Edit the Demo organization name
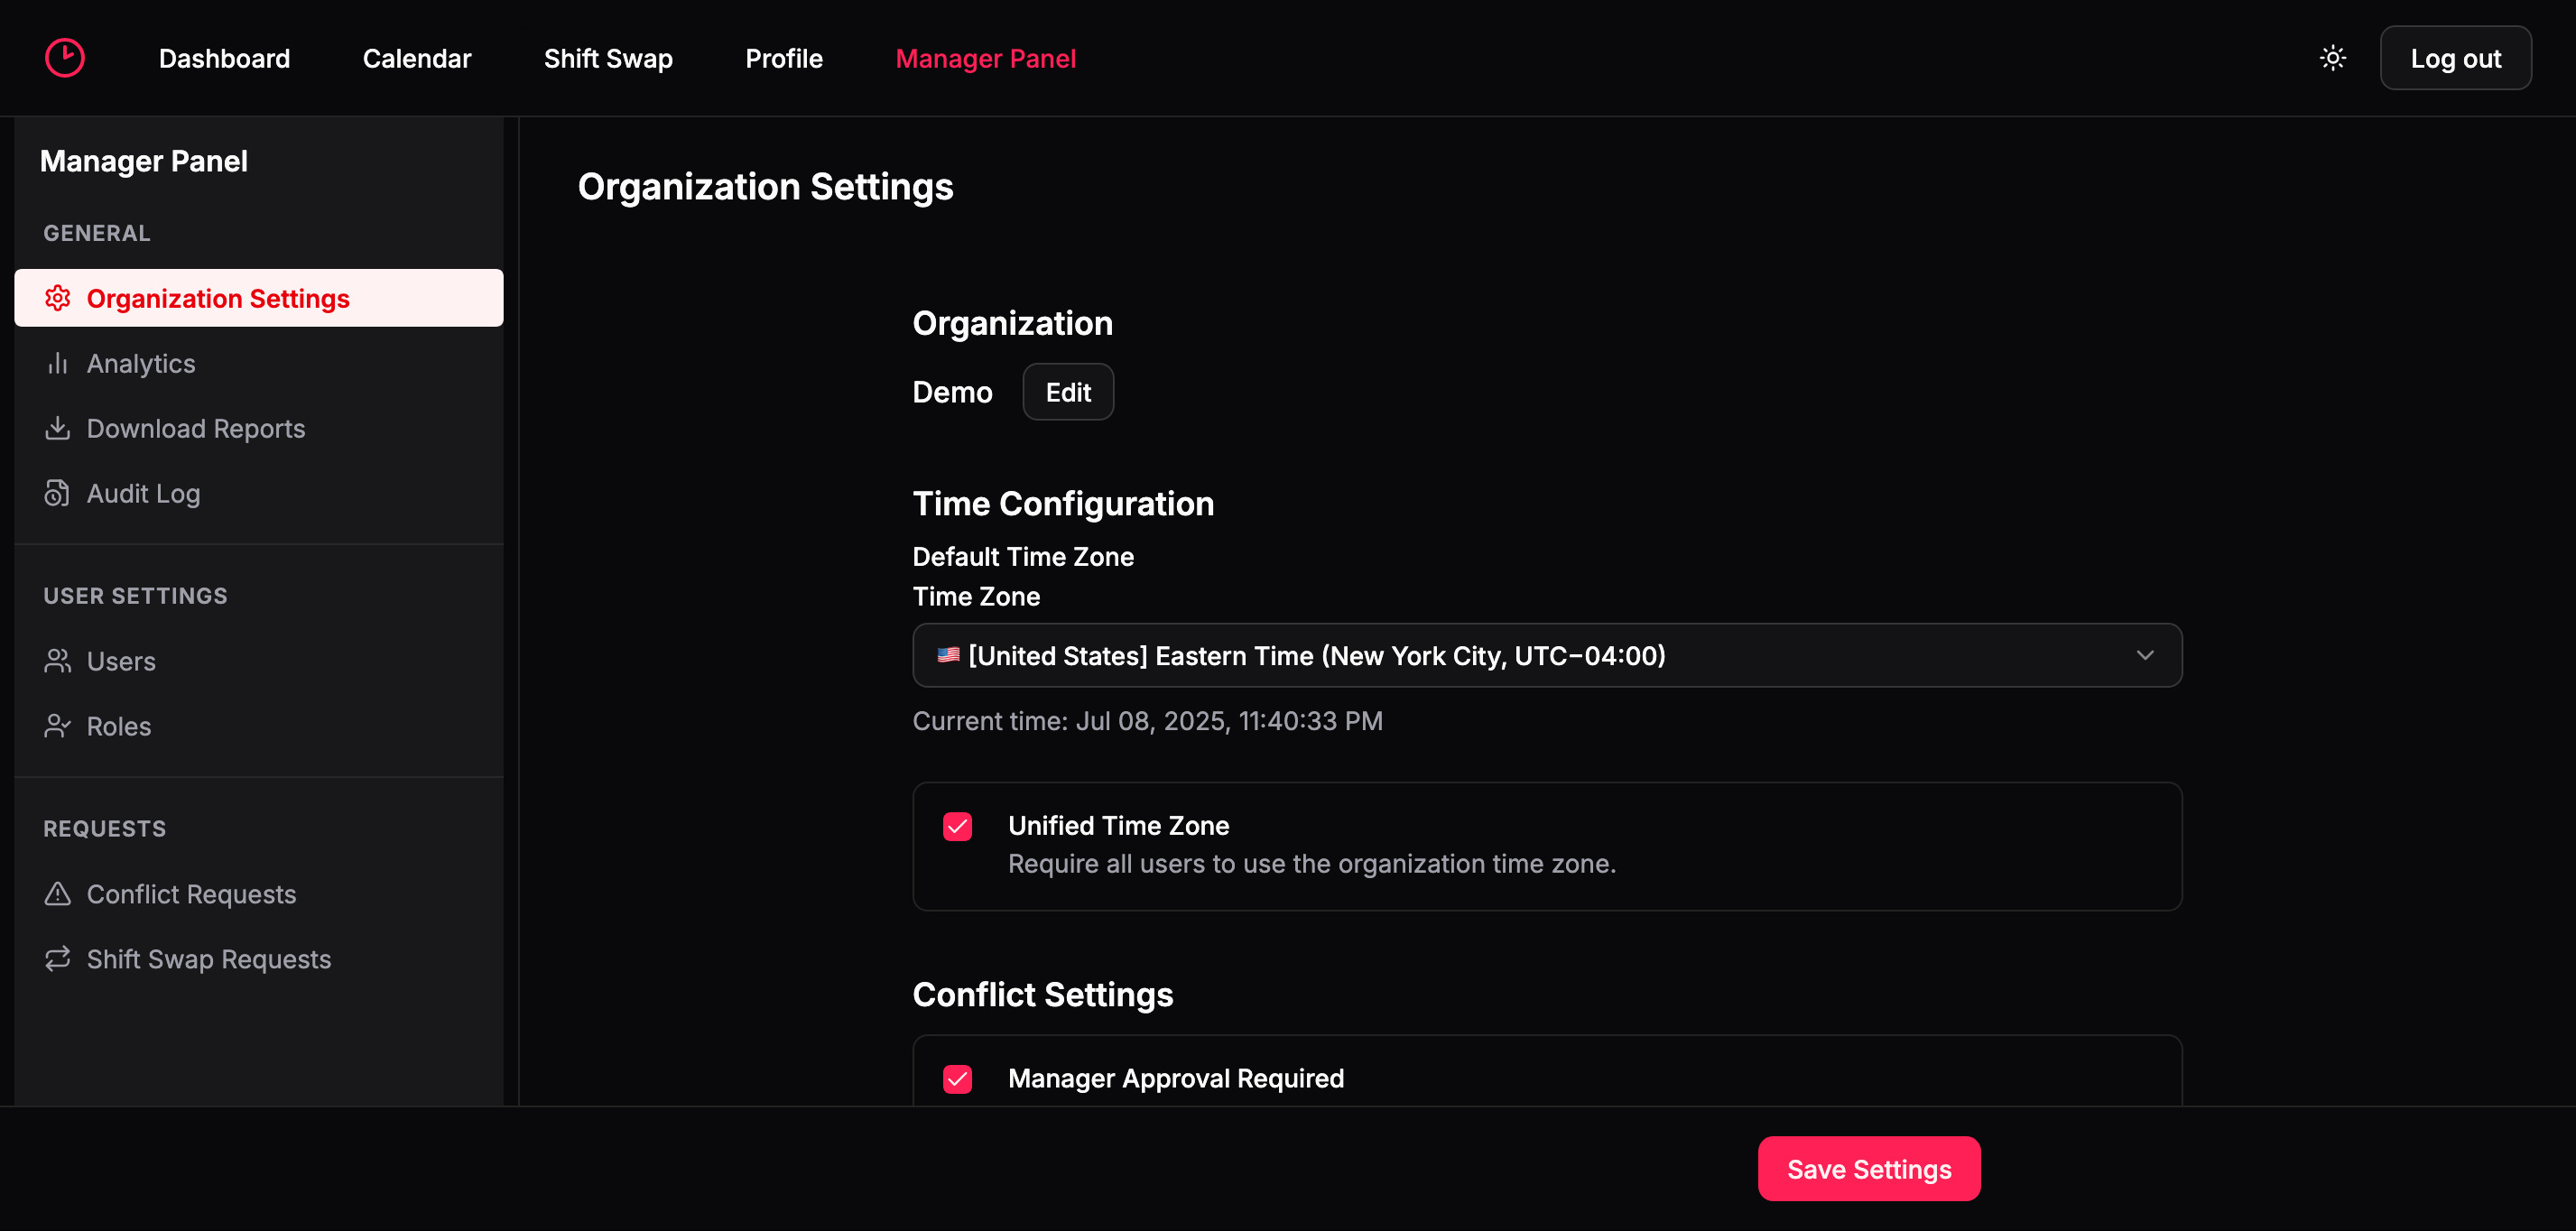This screenshot has width=2576, height=1231. point(1067,391)
